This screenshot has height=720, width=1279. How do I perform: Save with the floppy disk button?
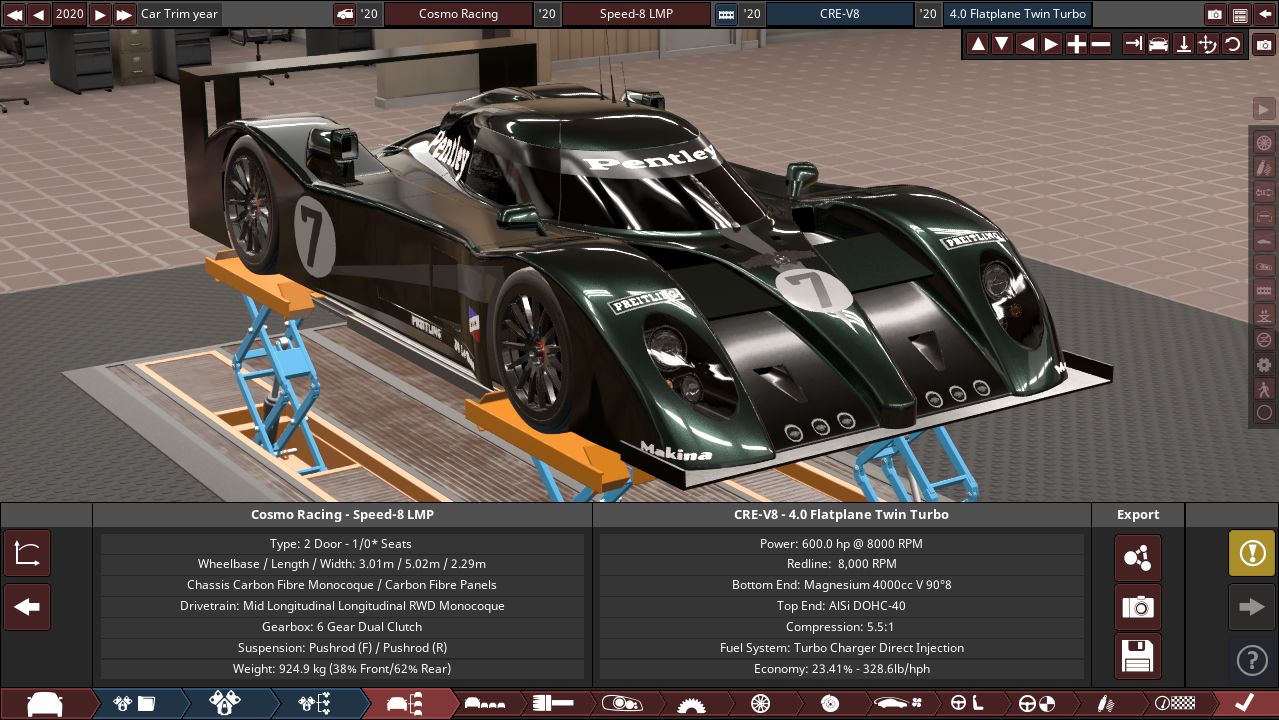[1138, 656]
